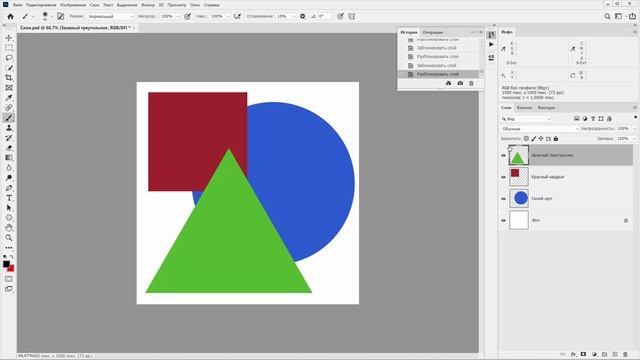The height and width of the screenshot is (360, 640).
Task: Hide the Синий круг layer
Action: pyautogui.click(x=503, y=199)
